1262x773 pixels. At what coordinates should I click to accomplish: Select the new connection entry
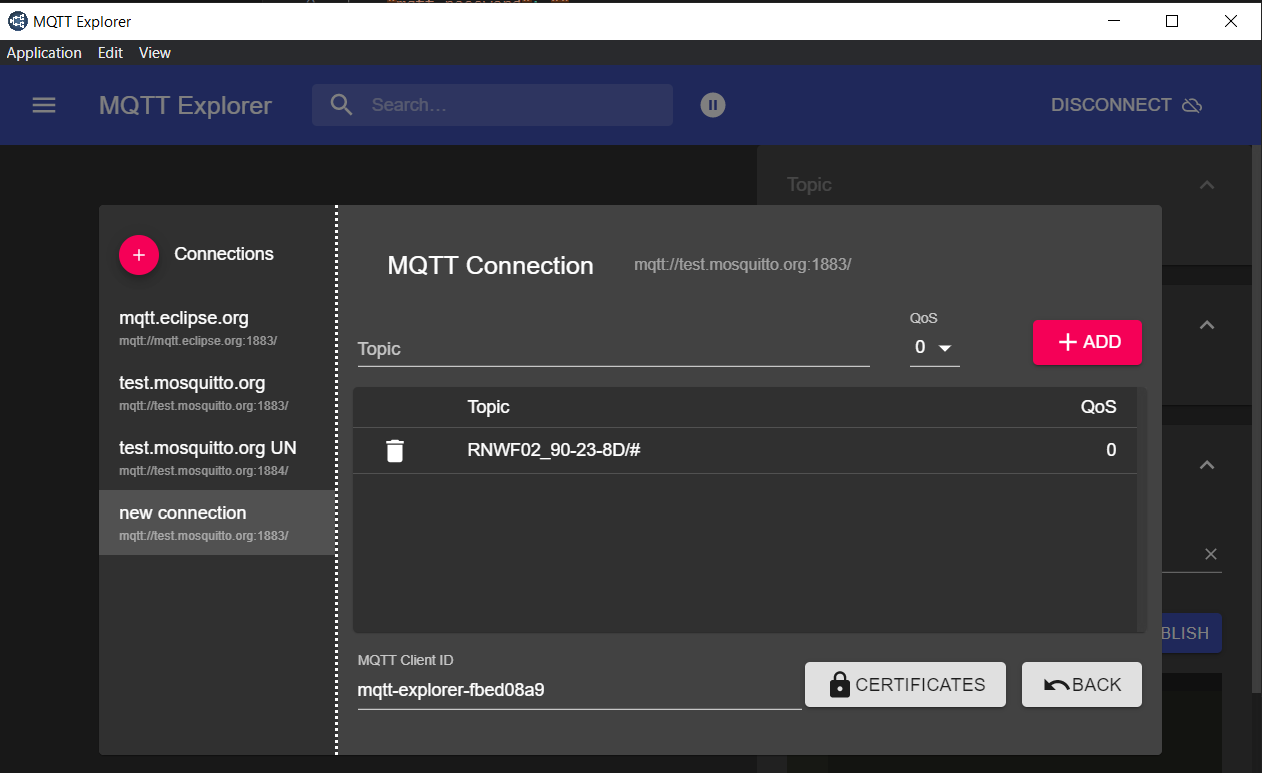(x=216, y=523)
